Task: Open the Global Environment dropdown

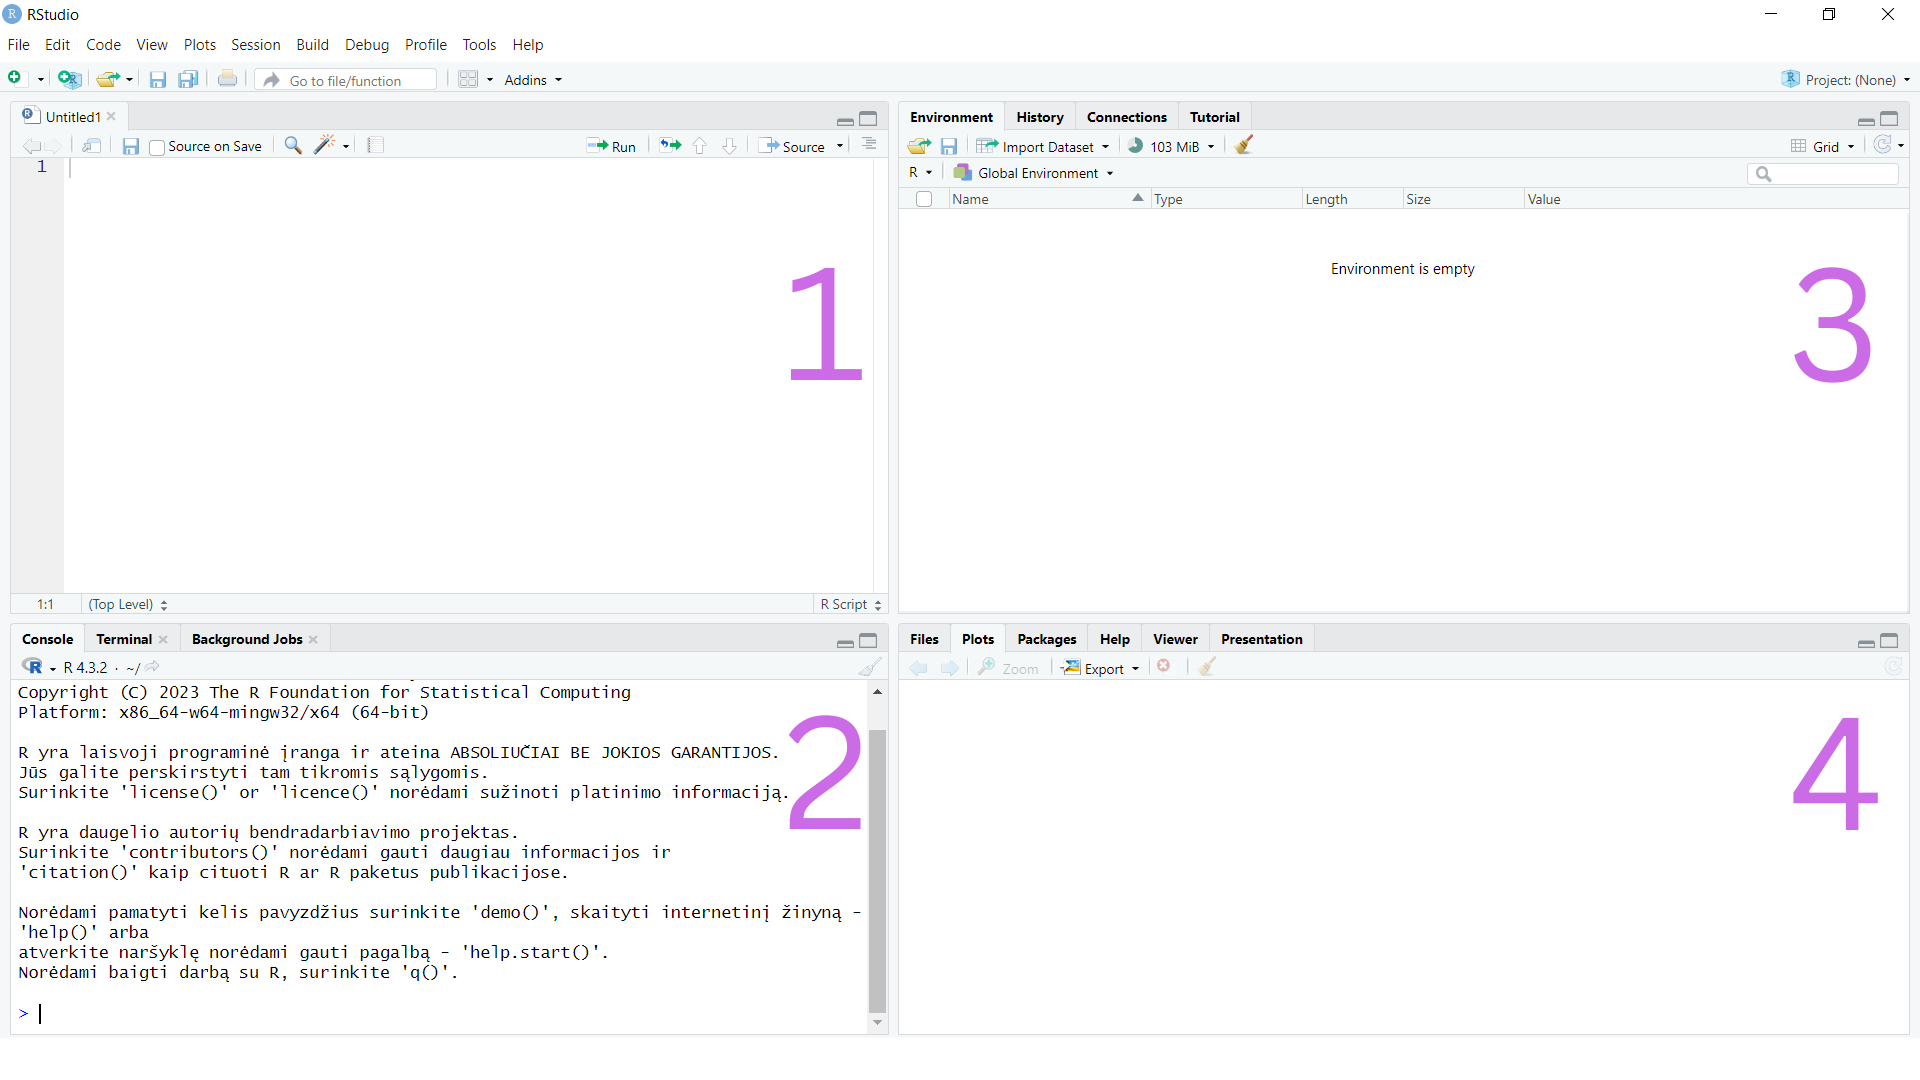Action: (x=1033, y=173)
